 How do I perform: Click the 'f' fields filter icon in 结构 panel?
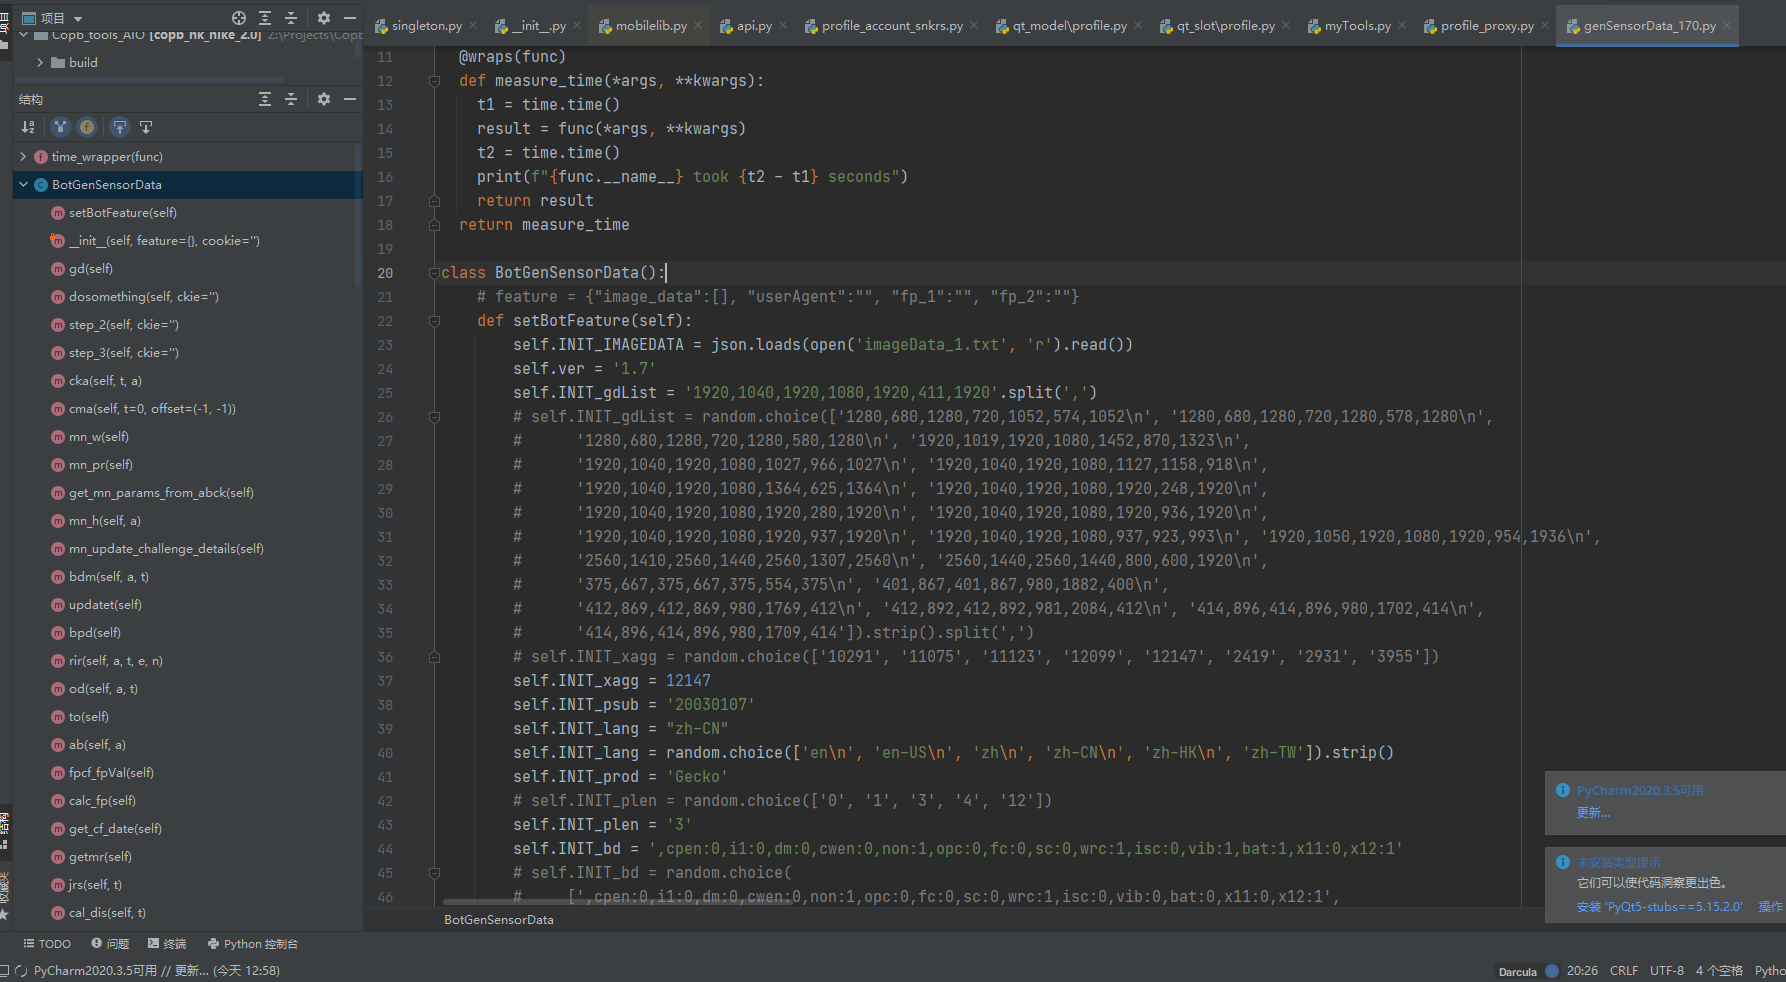pyautogui.click(x=87, y=127)
